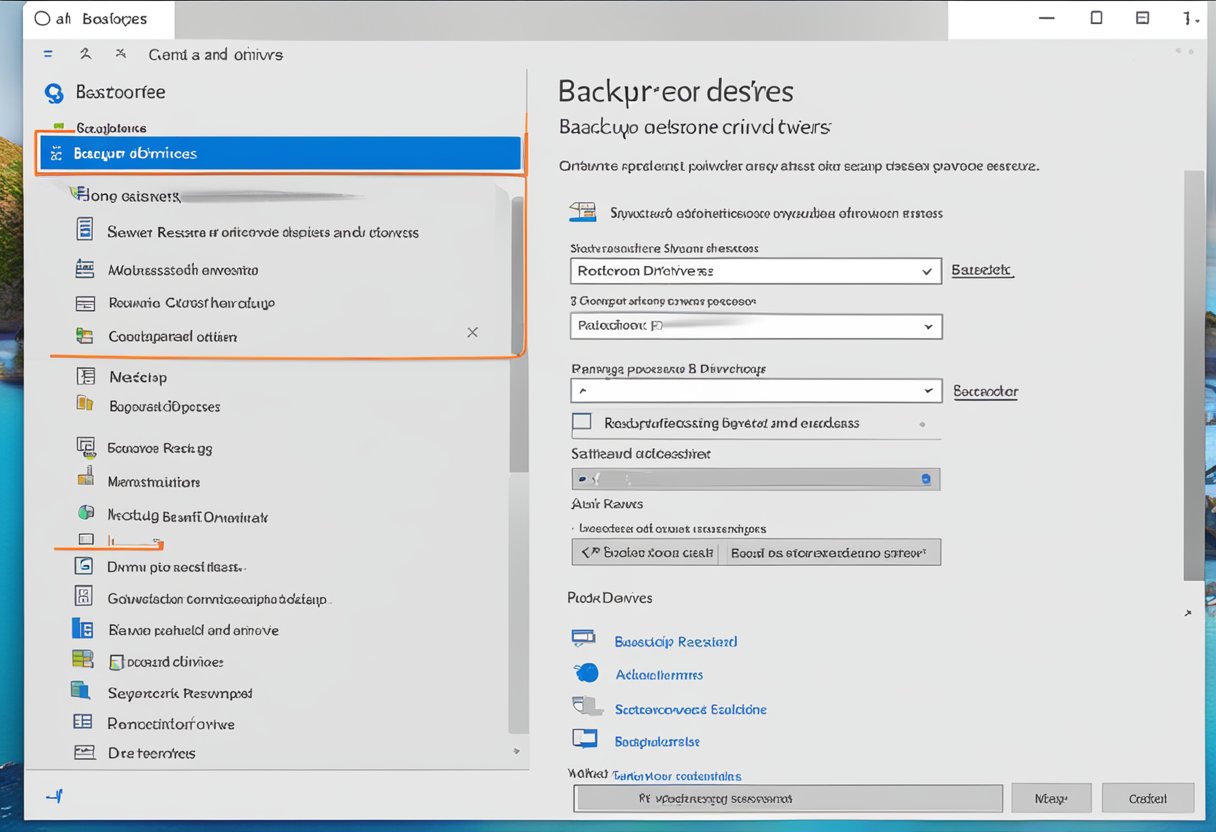Click the grid icon beside "Ronactintor orive"
The height and width of the screenshot is (832, 1216).
point(83,722)
